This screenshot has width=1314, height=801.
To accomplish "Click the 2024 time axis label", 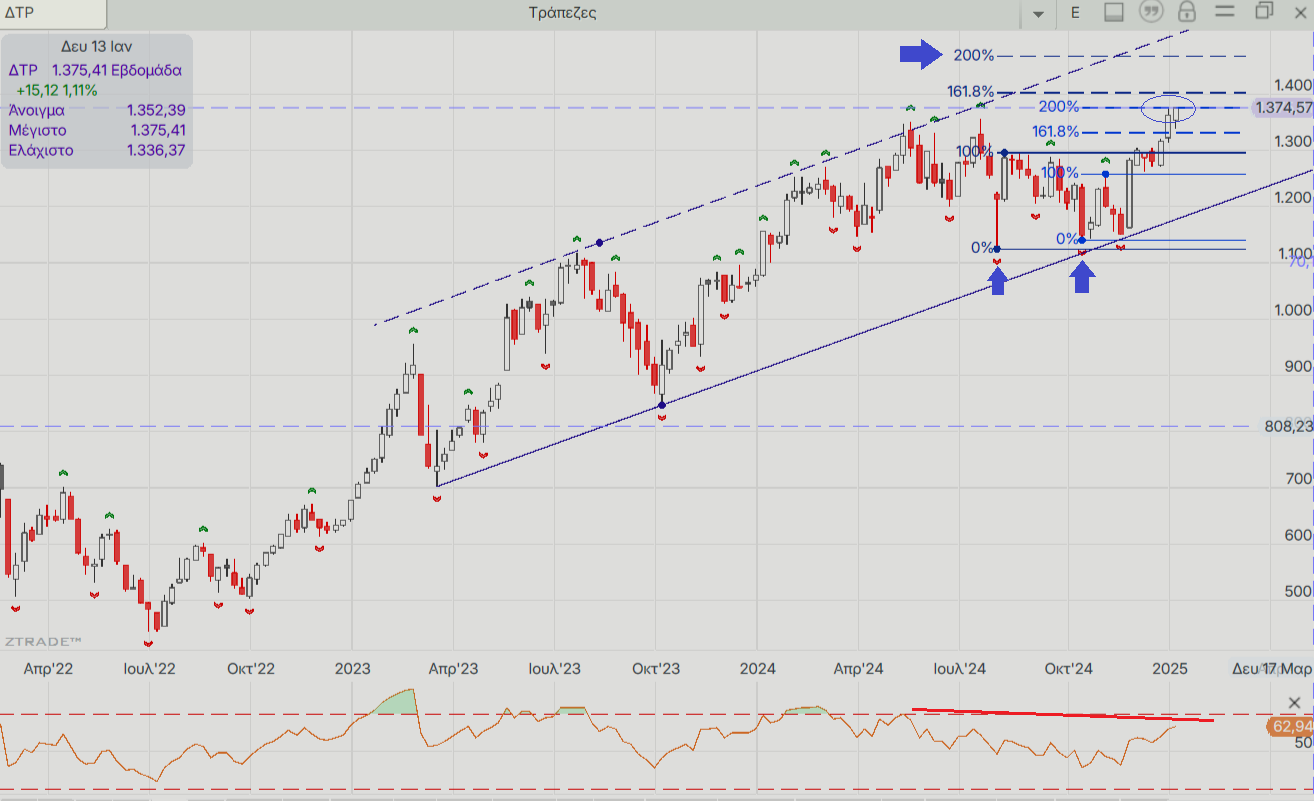I will [758, 668].
